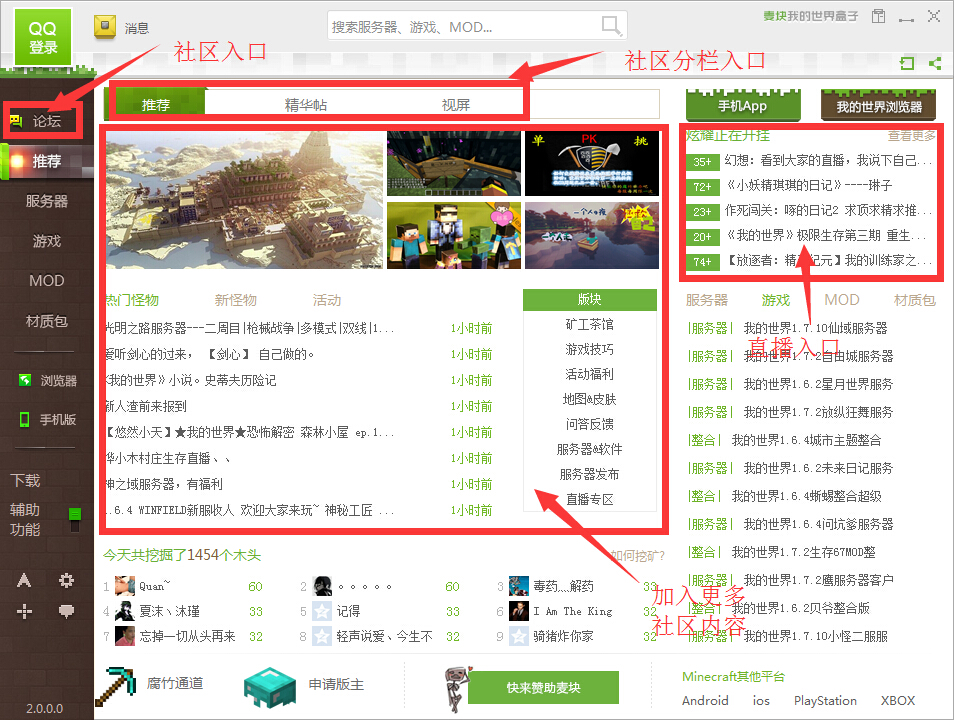This screenshot has width=954, height=720.
Task: Select the 新怪物 tab in forum list
Action: [x=235, y=299]
